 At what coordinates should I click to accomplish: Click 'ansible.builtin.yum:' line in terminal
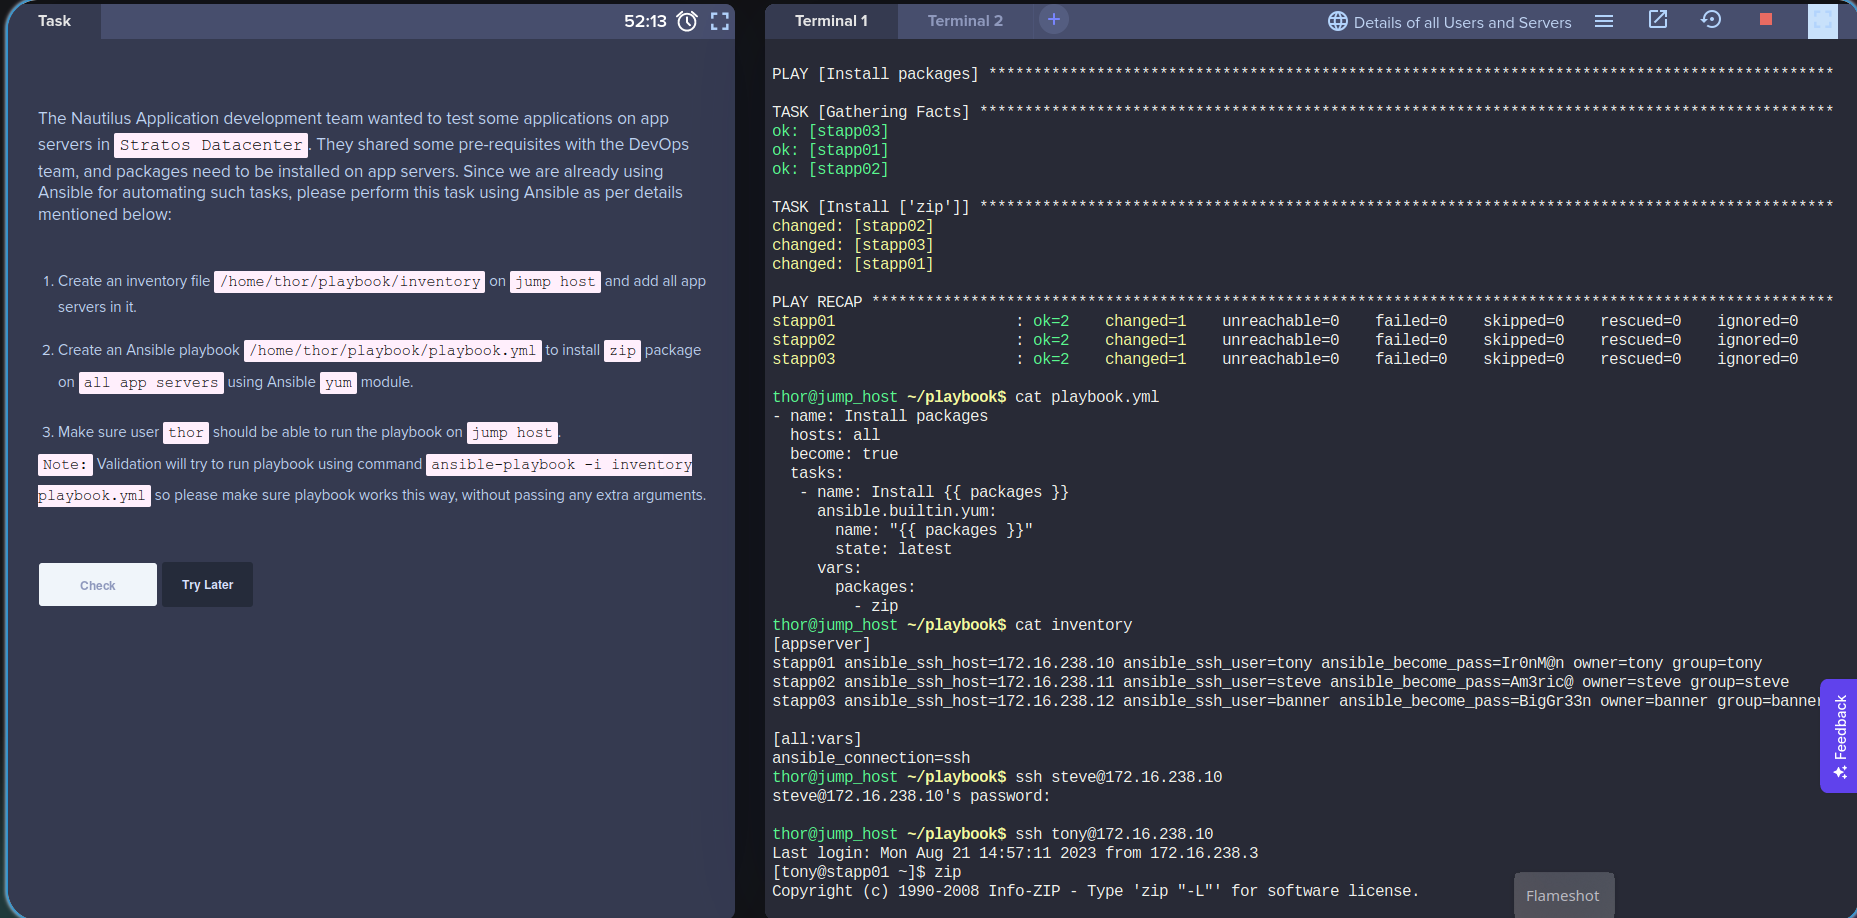click(907, 511)
